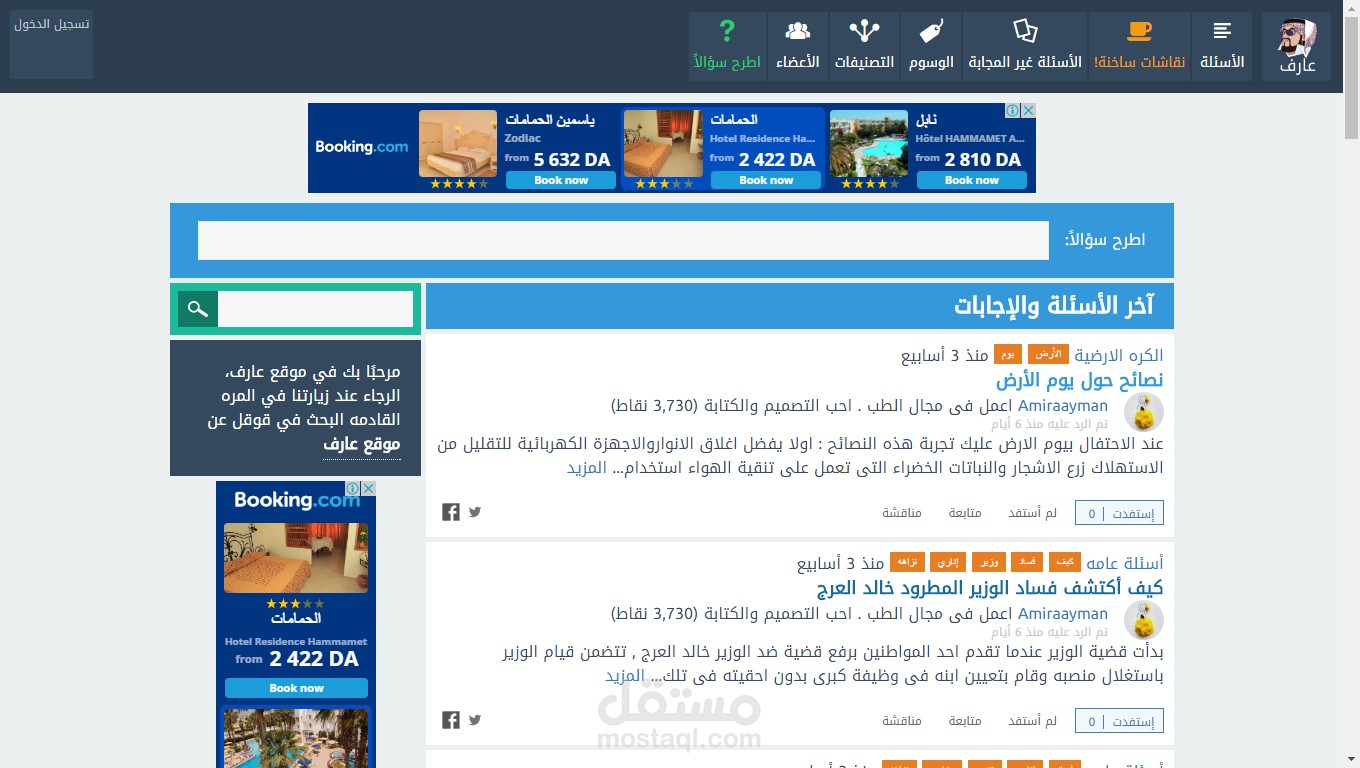
Task: Share Earth Day question on Facebook
Action: click(451, 512)
